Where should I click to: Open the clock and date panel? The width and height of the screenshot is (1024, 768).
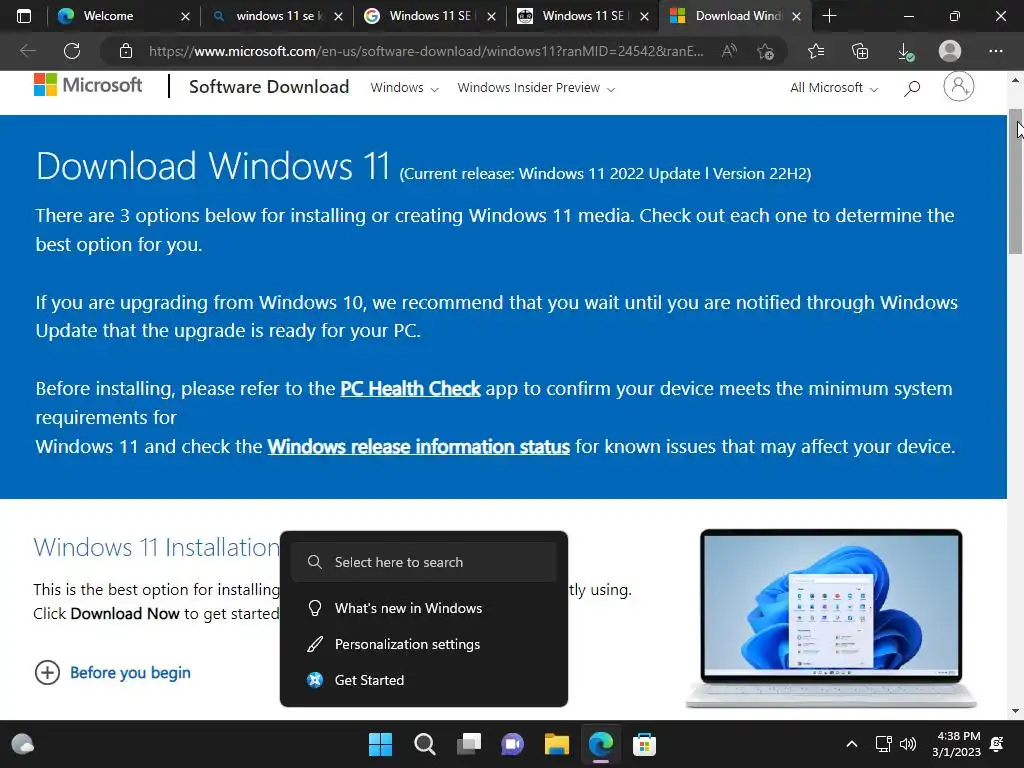click(x=956, y=744)
